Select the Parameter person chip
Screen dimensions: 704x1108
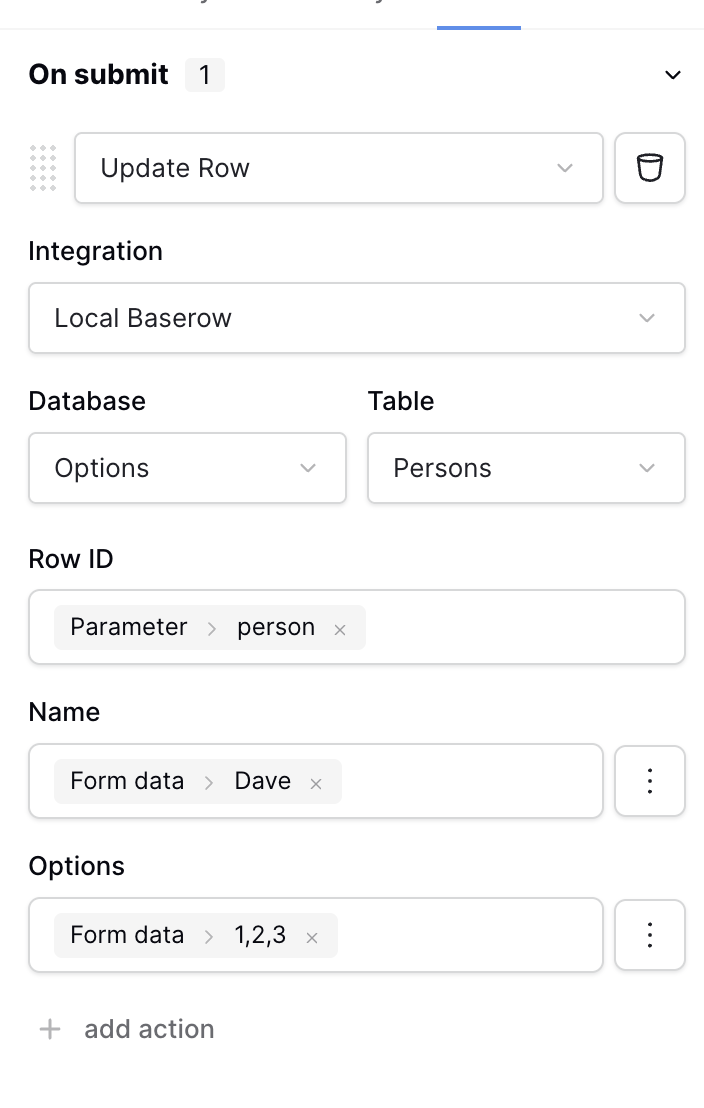pos(192,627)
